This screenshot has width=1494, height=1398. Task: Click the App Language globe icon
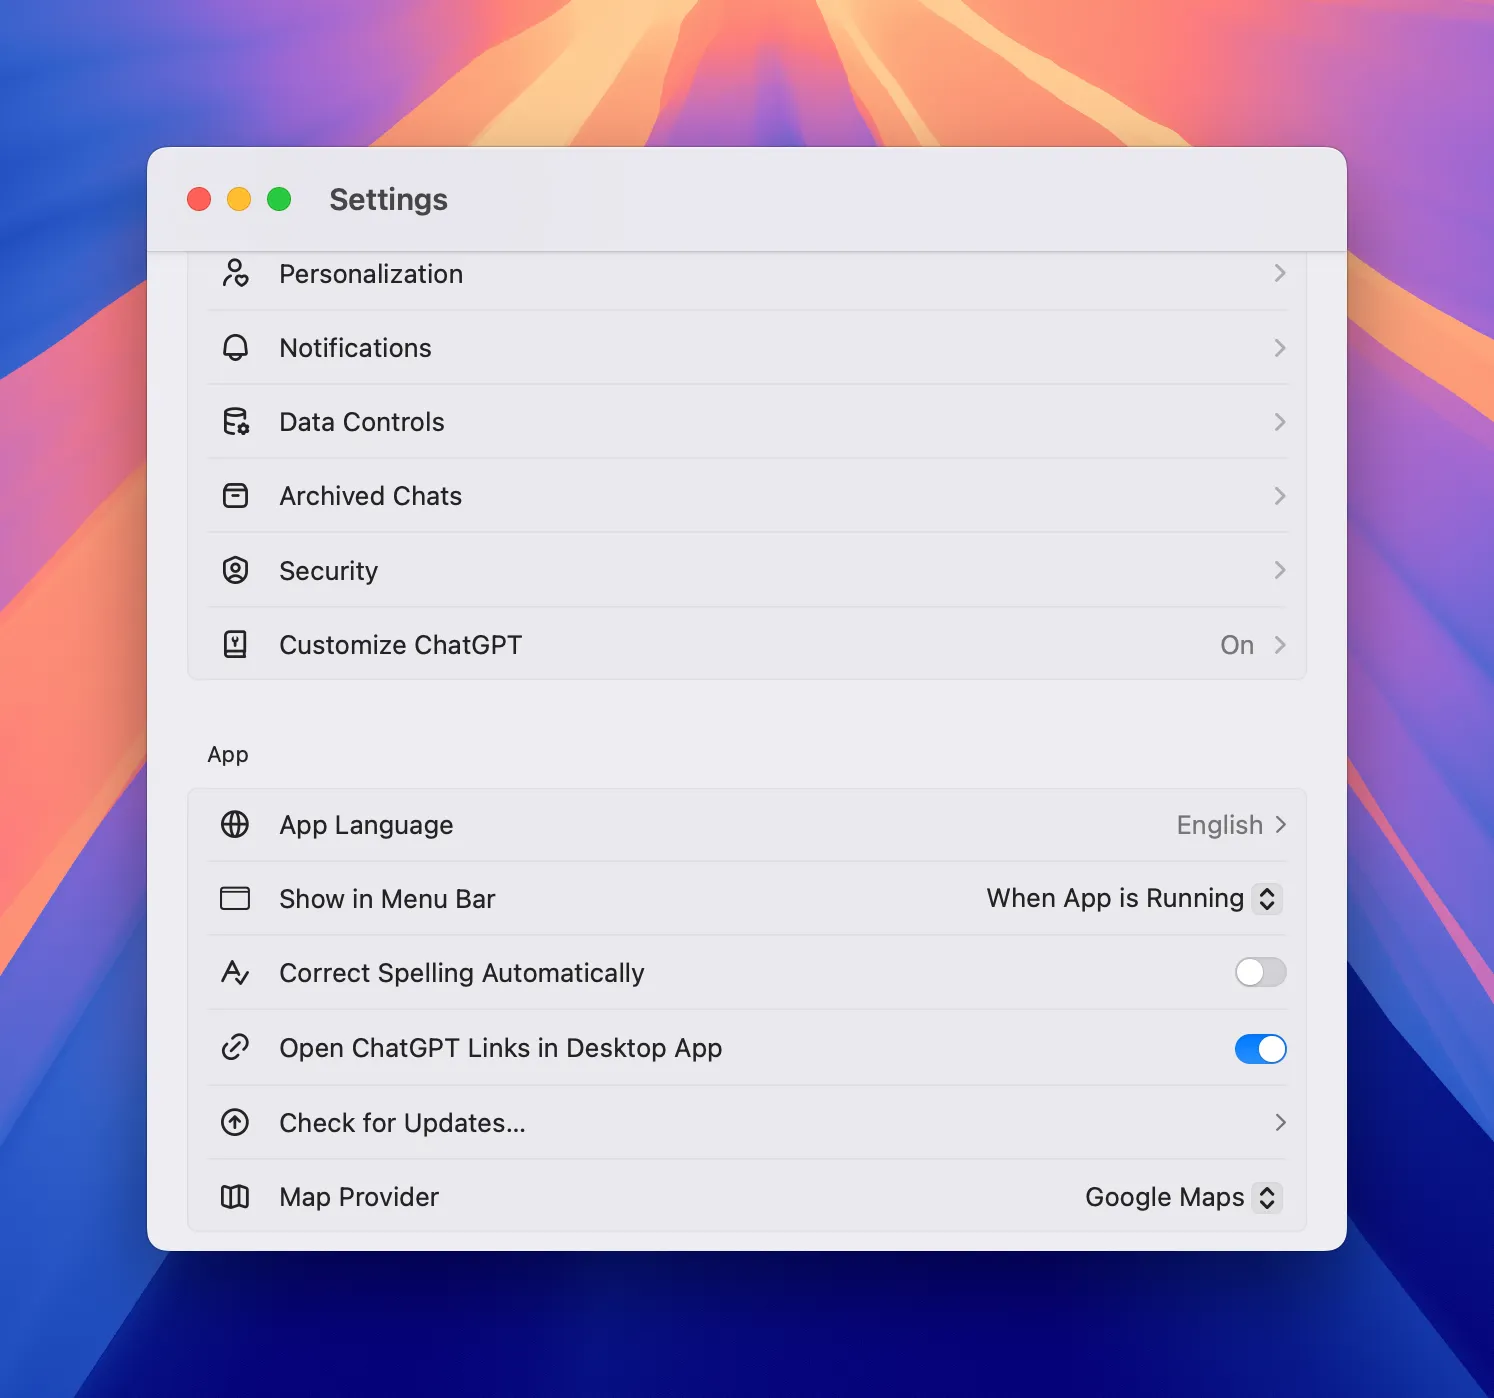[x=235, y=824]
